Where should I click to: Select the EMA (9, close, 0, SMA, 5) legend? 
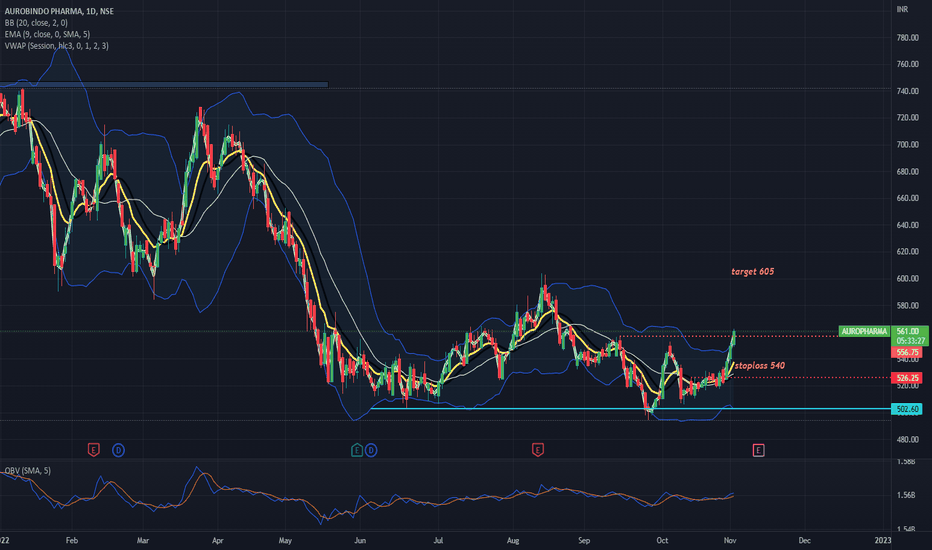tap(47, 34)
